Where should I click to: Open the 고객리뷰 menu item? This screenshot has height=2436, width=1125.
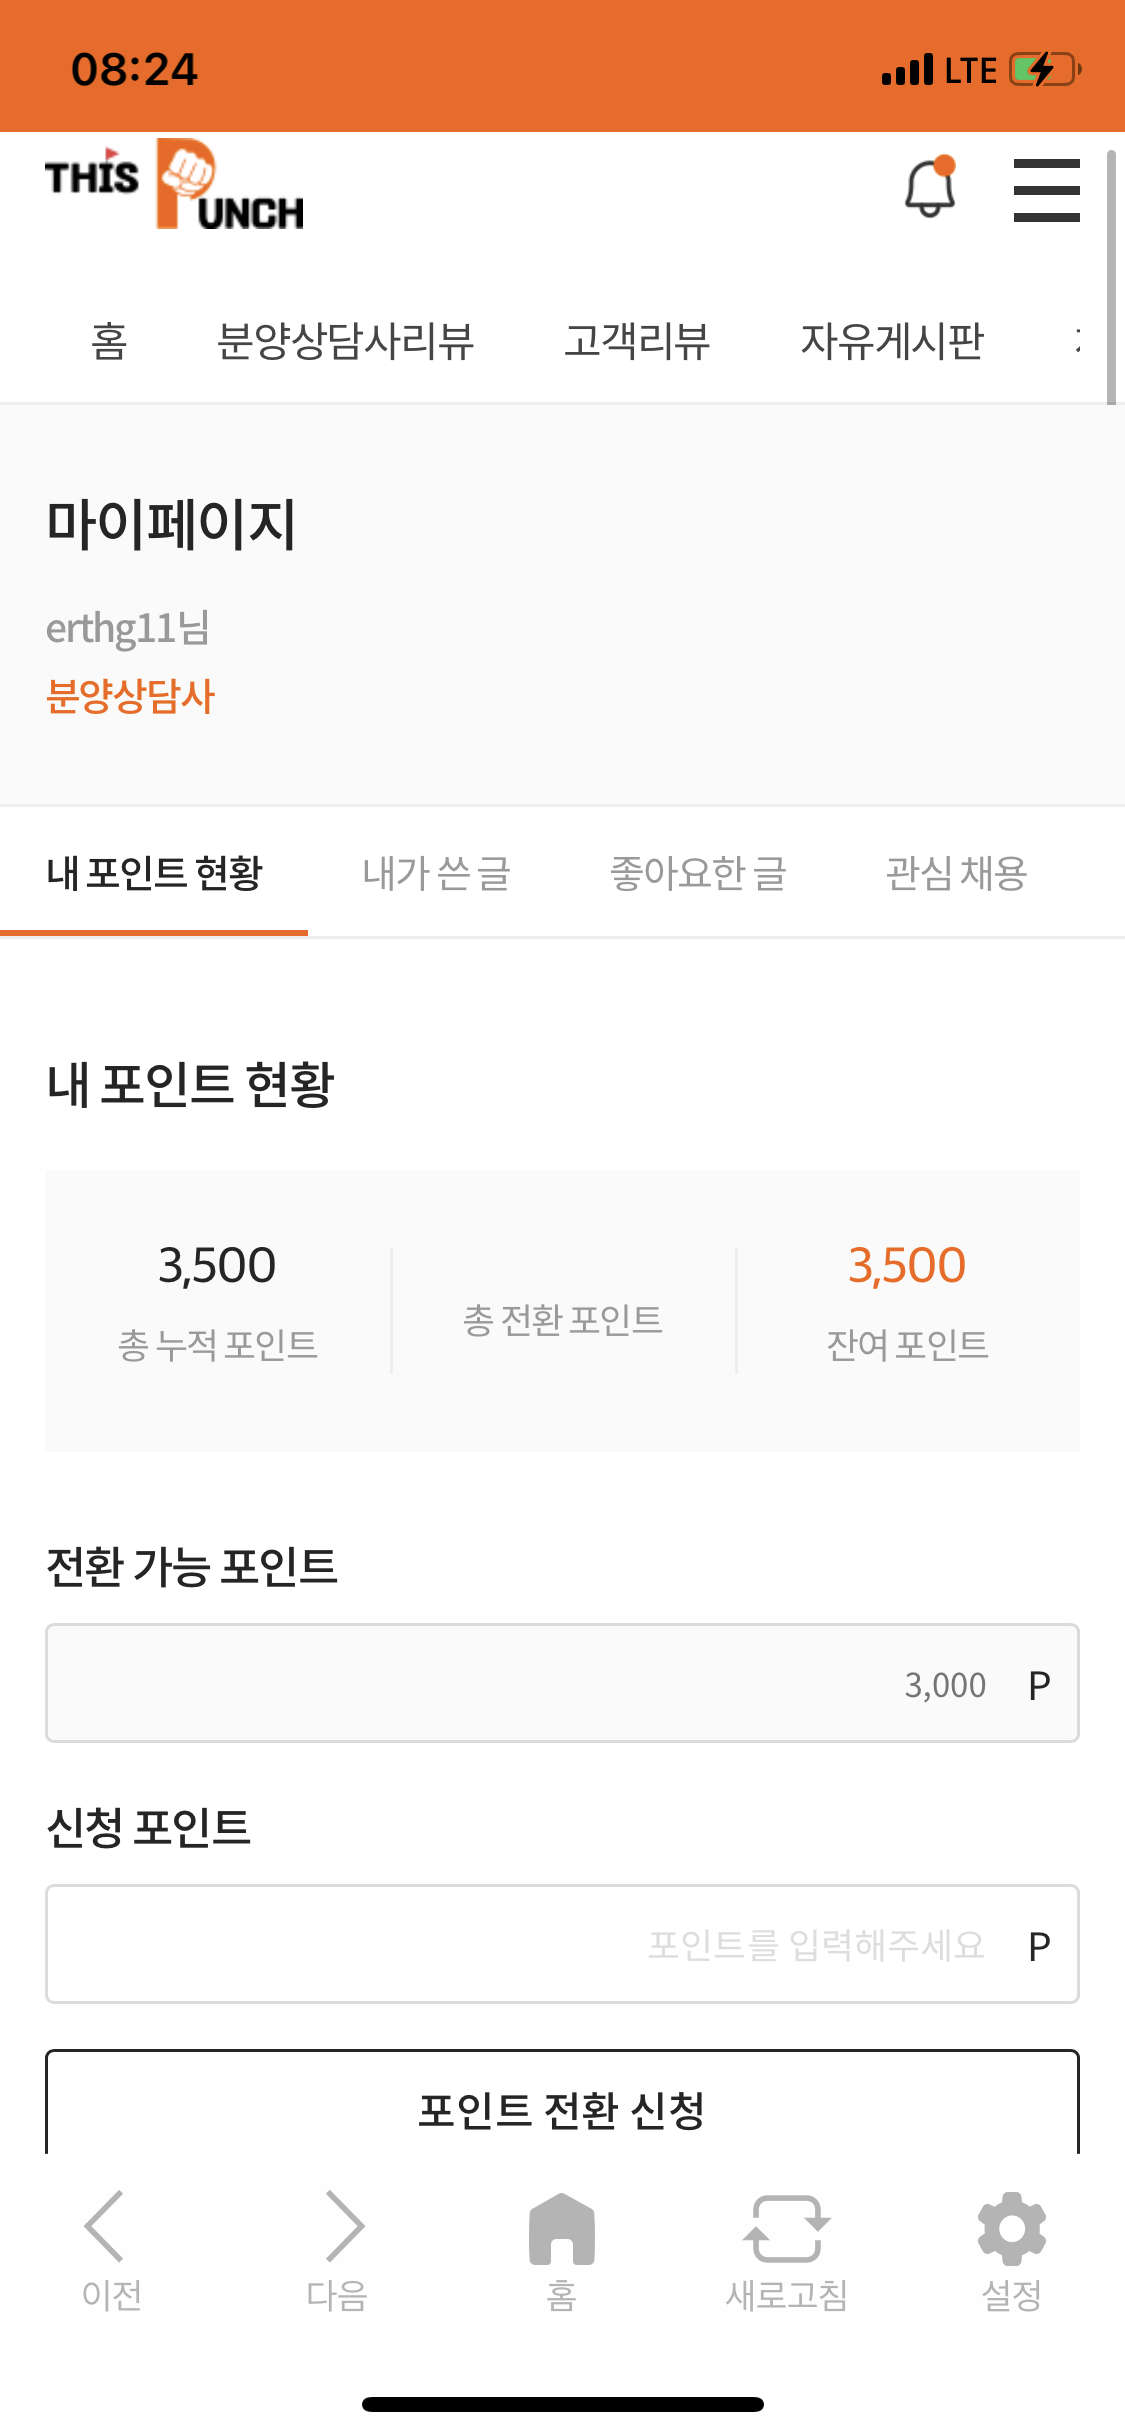click(637, 342)
